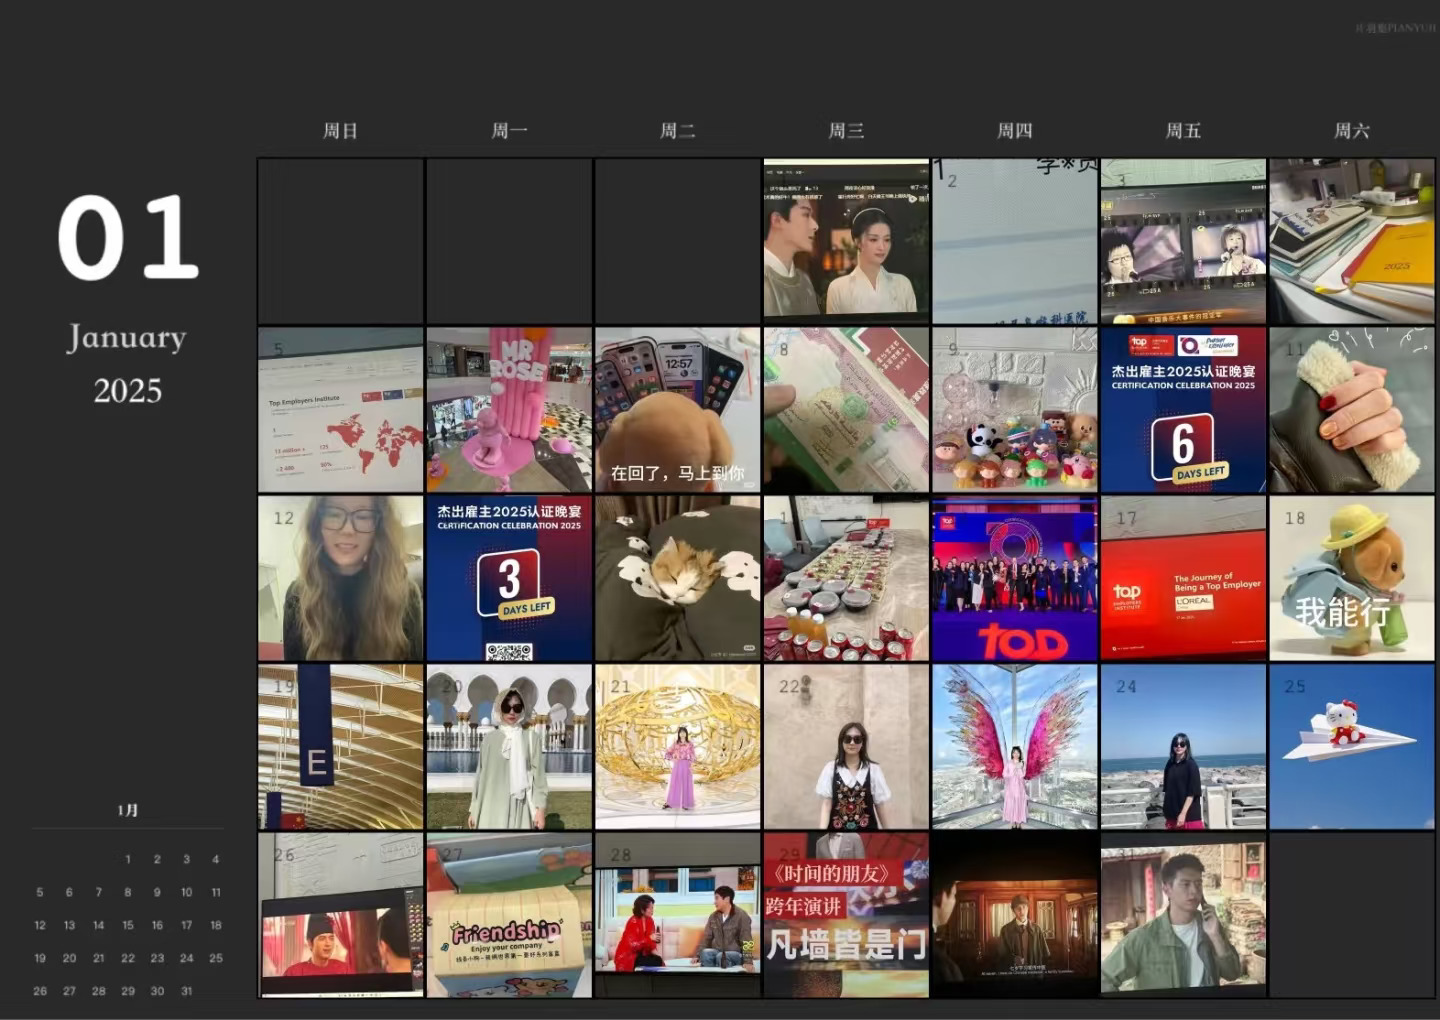Open the singer-on-screen photo for day 3
The image size is (1440, 1020).
[1183, 240]
